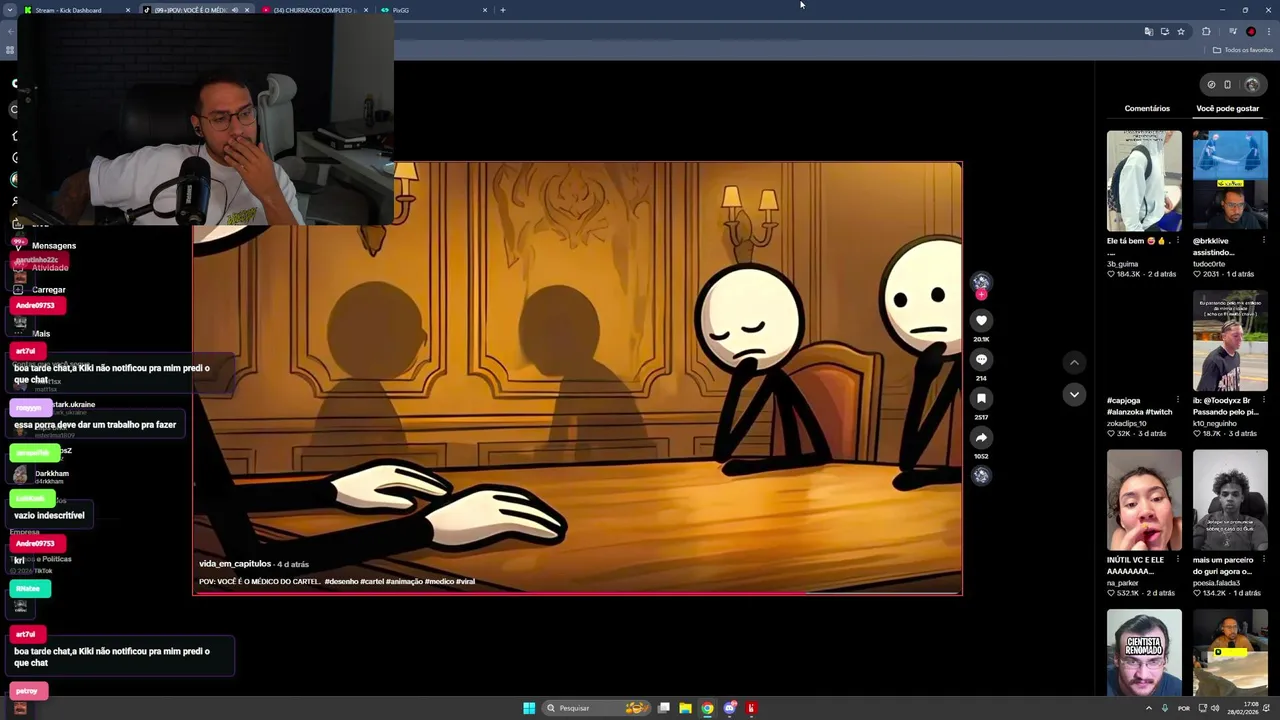Open '@brkklive assistindo' video thumbnail
Viewport: 1280px width, 720px height.
click(x=1230, y=181)
